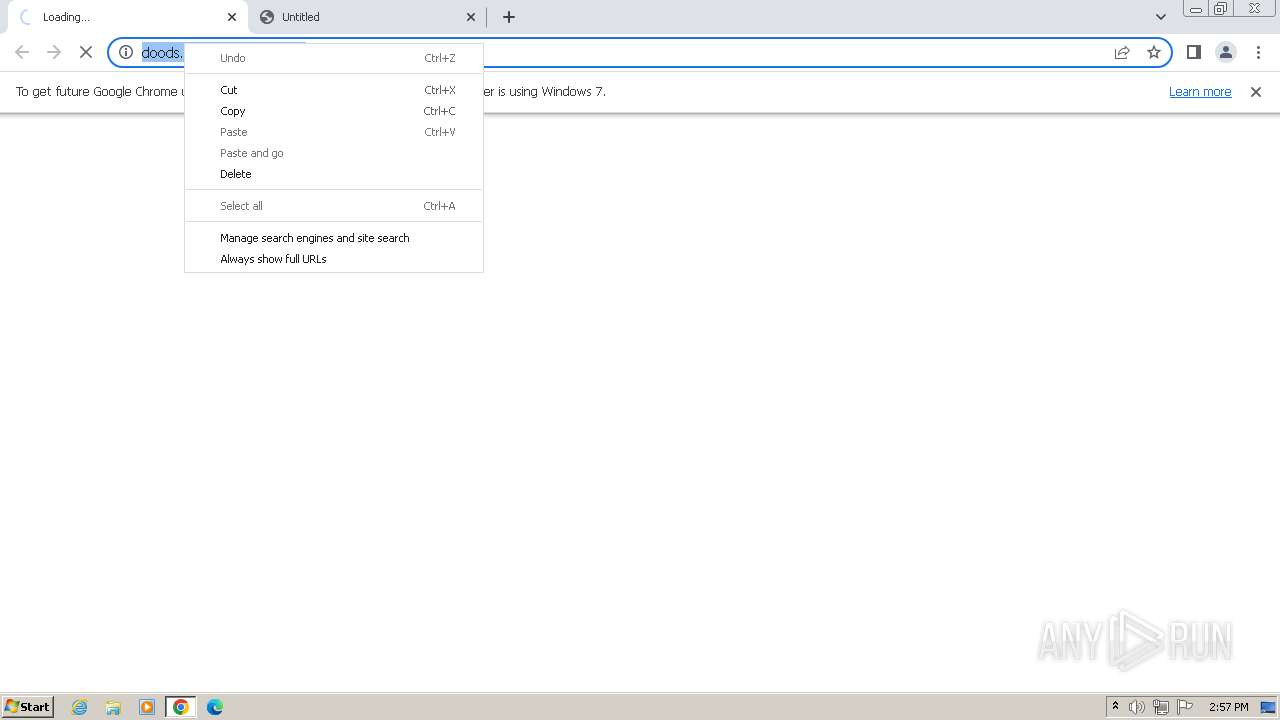
Task: Bookmark this tab with the star
Action: click(1154, 52)
